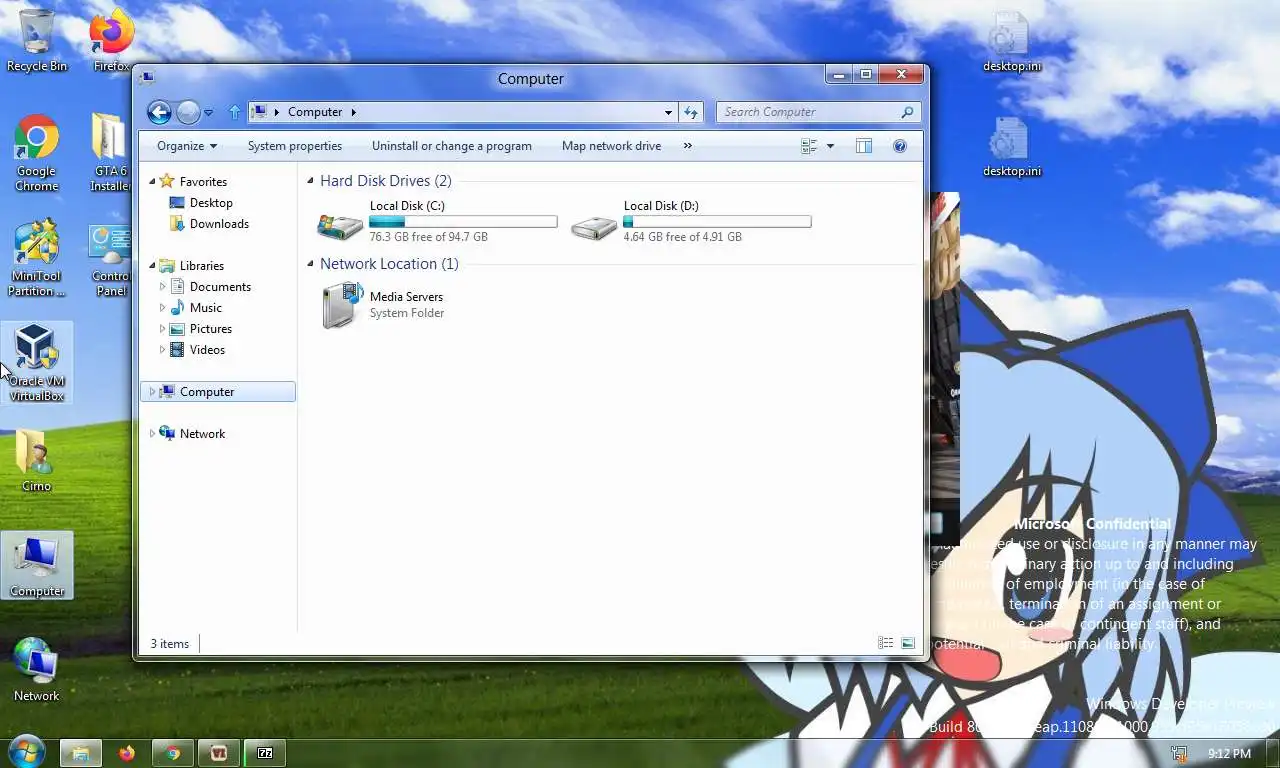Click the Computer icon in address bar
This screenshot has width=1280, height=768.
click(259, 112)
